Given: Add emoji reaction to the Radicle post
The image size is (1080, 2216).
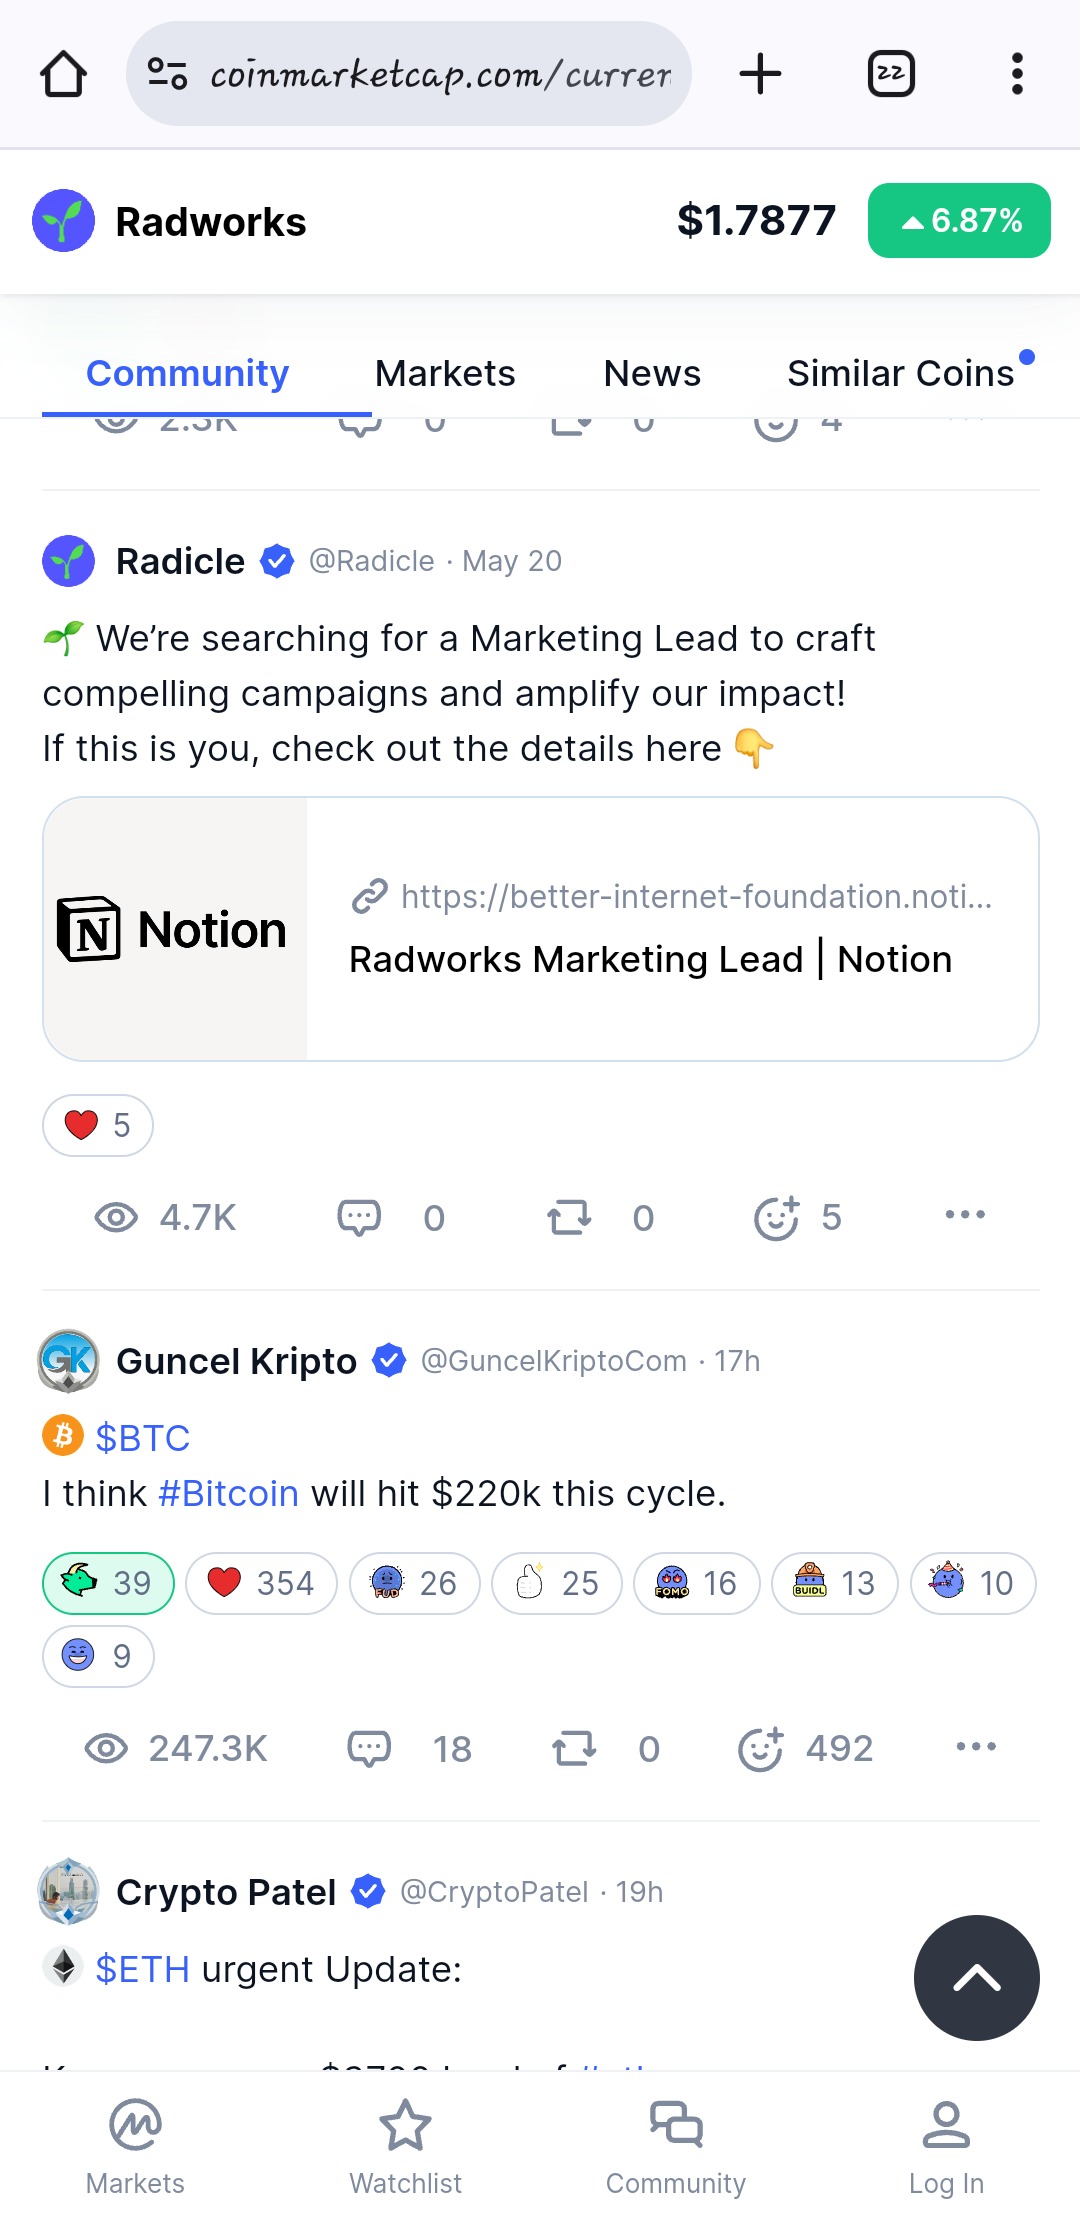Looking at the screenshot, I should [776, 1217].
